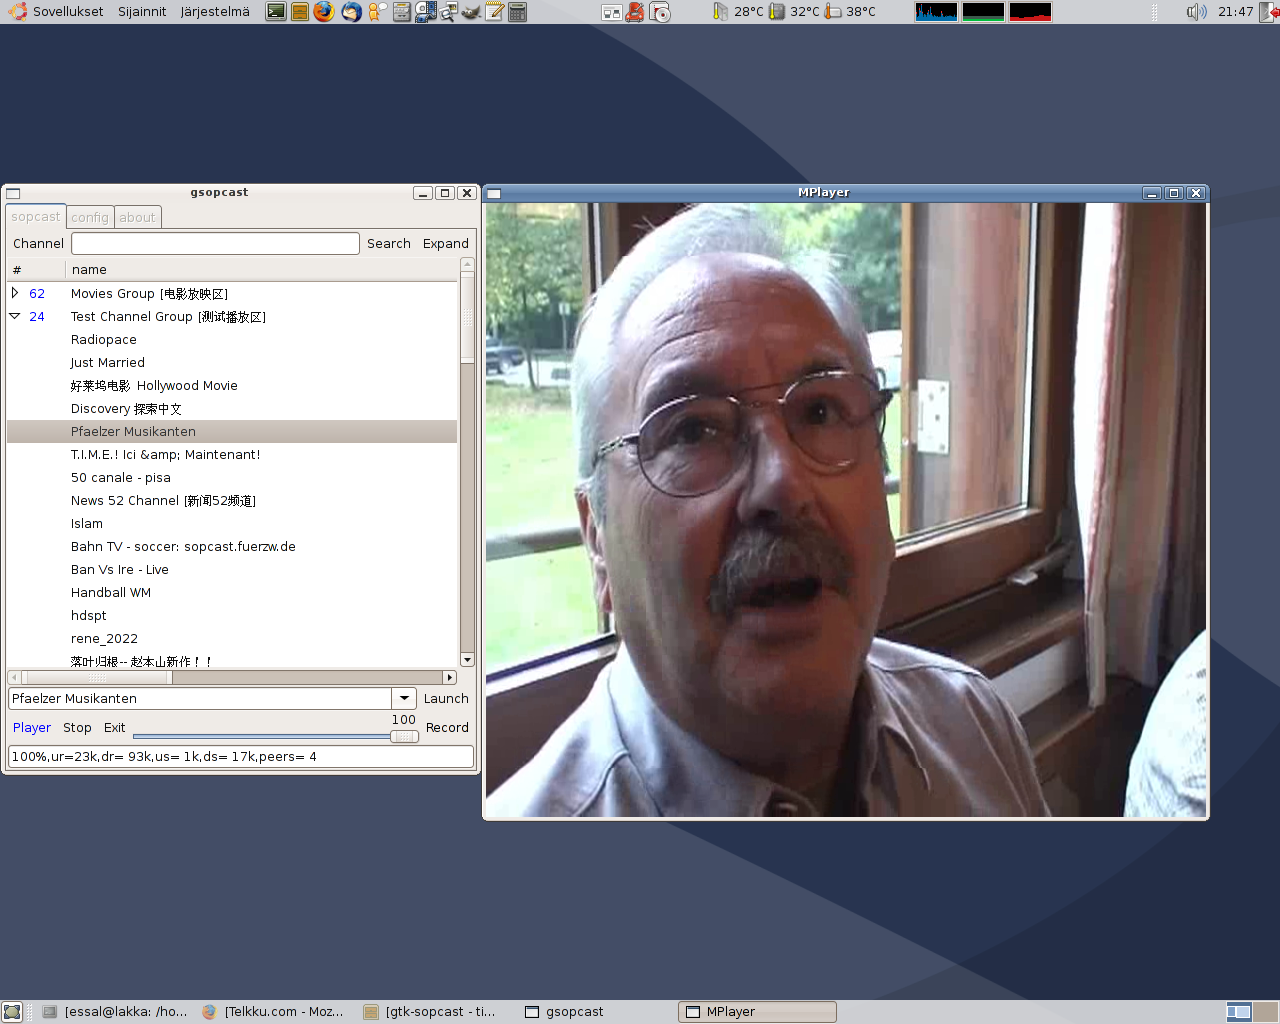Switch to the essal@lakka terminal taskbar window
This screenshot has width=1280, height=1024.
[x=115, y=1012]
